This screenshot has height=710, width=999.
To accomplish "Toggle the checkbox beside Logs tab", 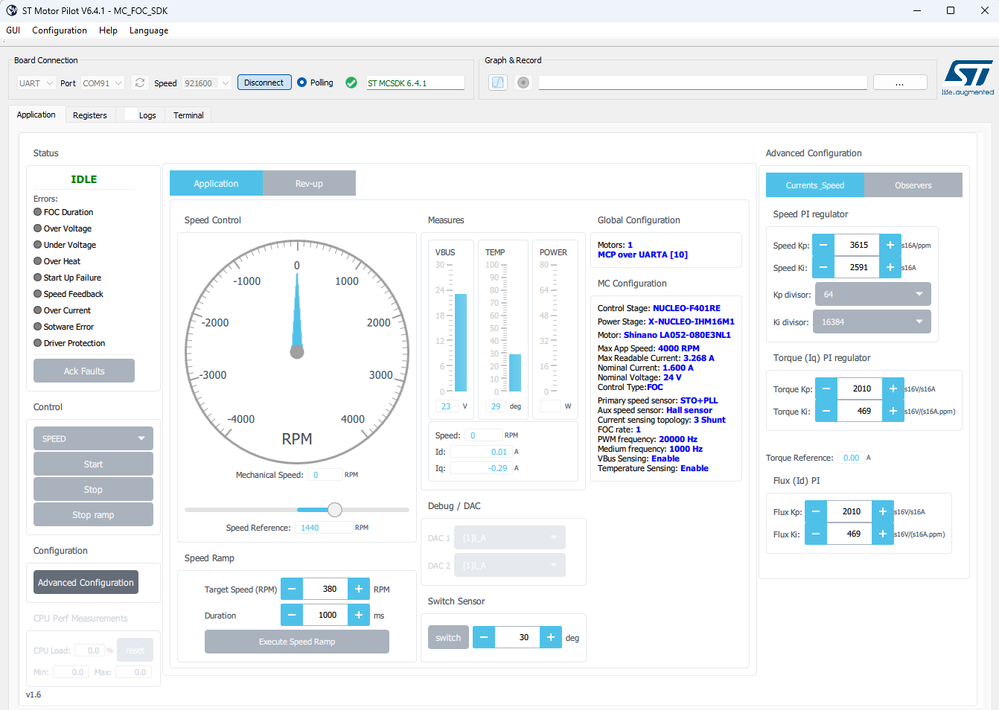I will coord(130,115).
